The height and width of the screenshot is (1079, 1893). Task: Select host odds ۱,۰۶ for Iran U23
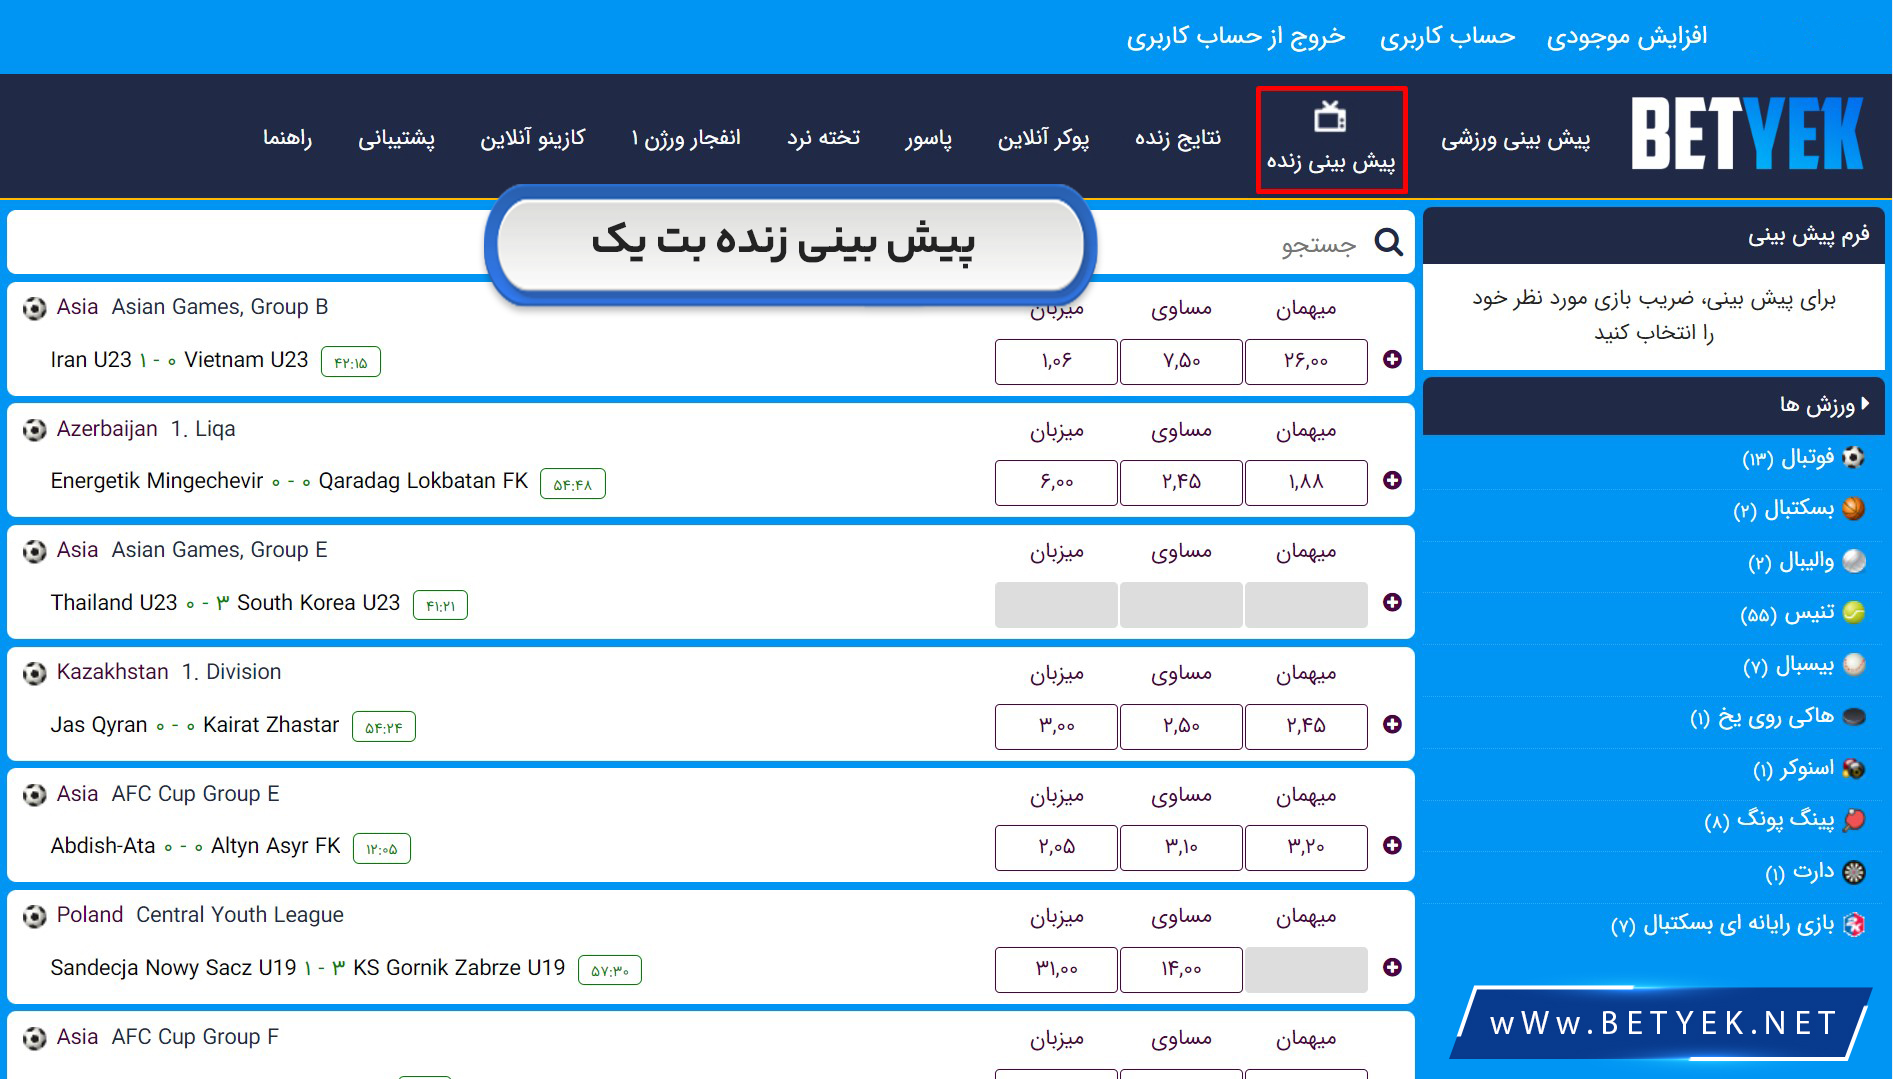point(1056,361)
